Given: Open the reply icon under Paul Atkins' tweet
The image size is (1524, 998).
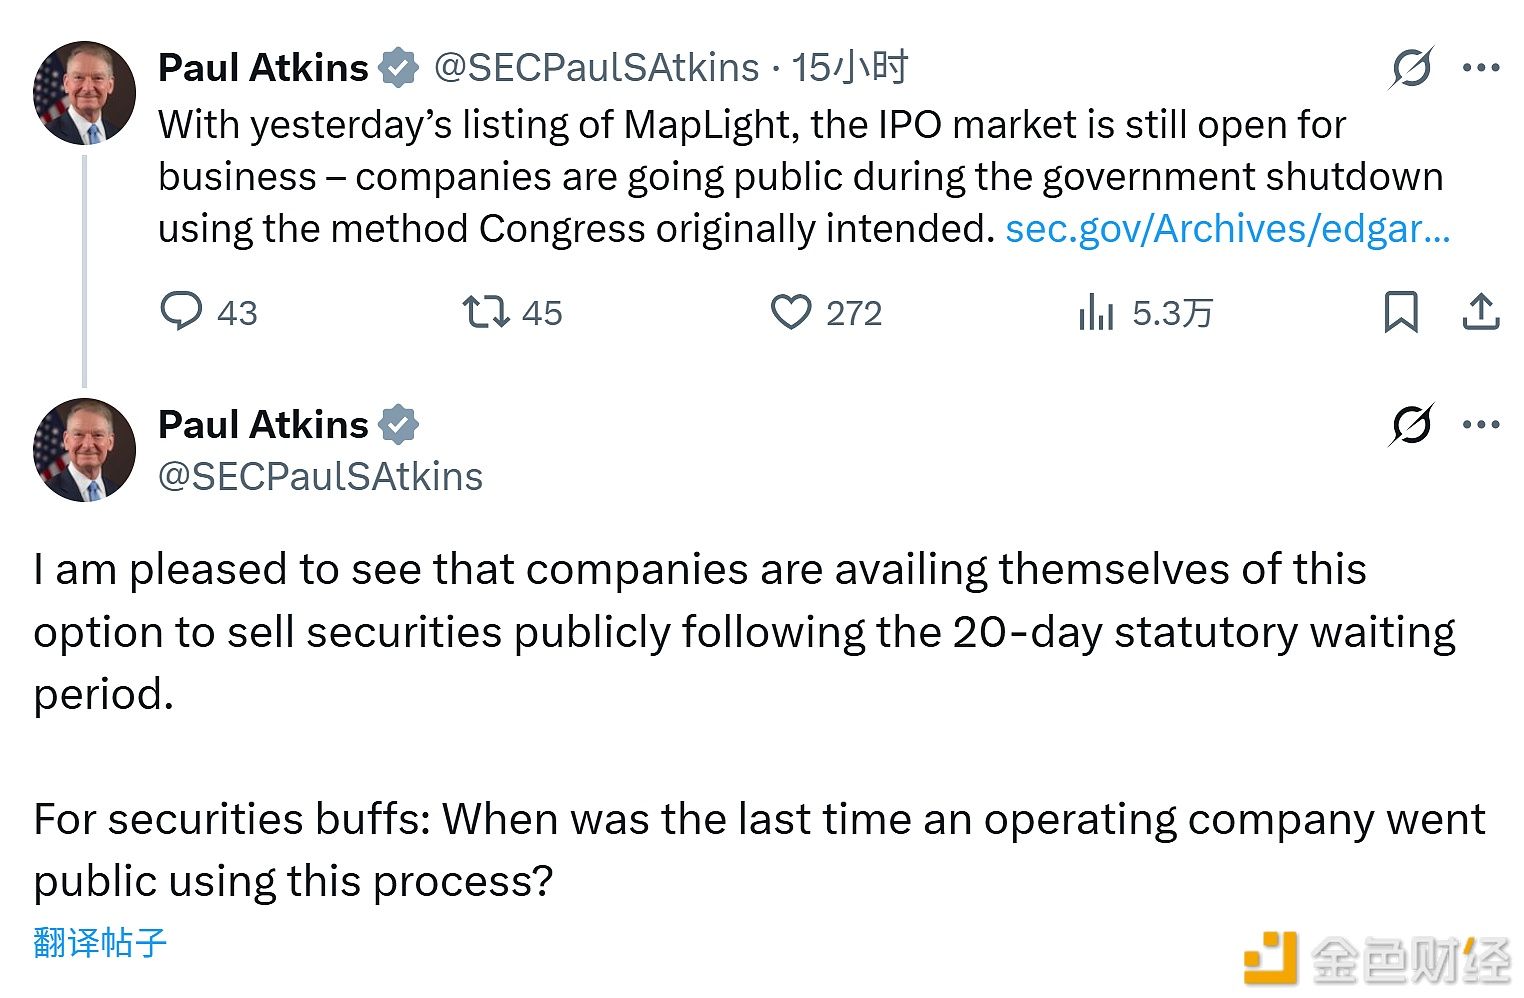Looking at the screenshot, I should (x=183, y=312).
